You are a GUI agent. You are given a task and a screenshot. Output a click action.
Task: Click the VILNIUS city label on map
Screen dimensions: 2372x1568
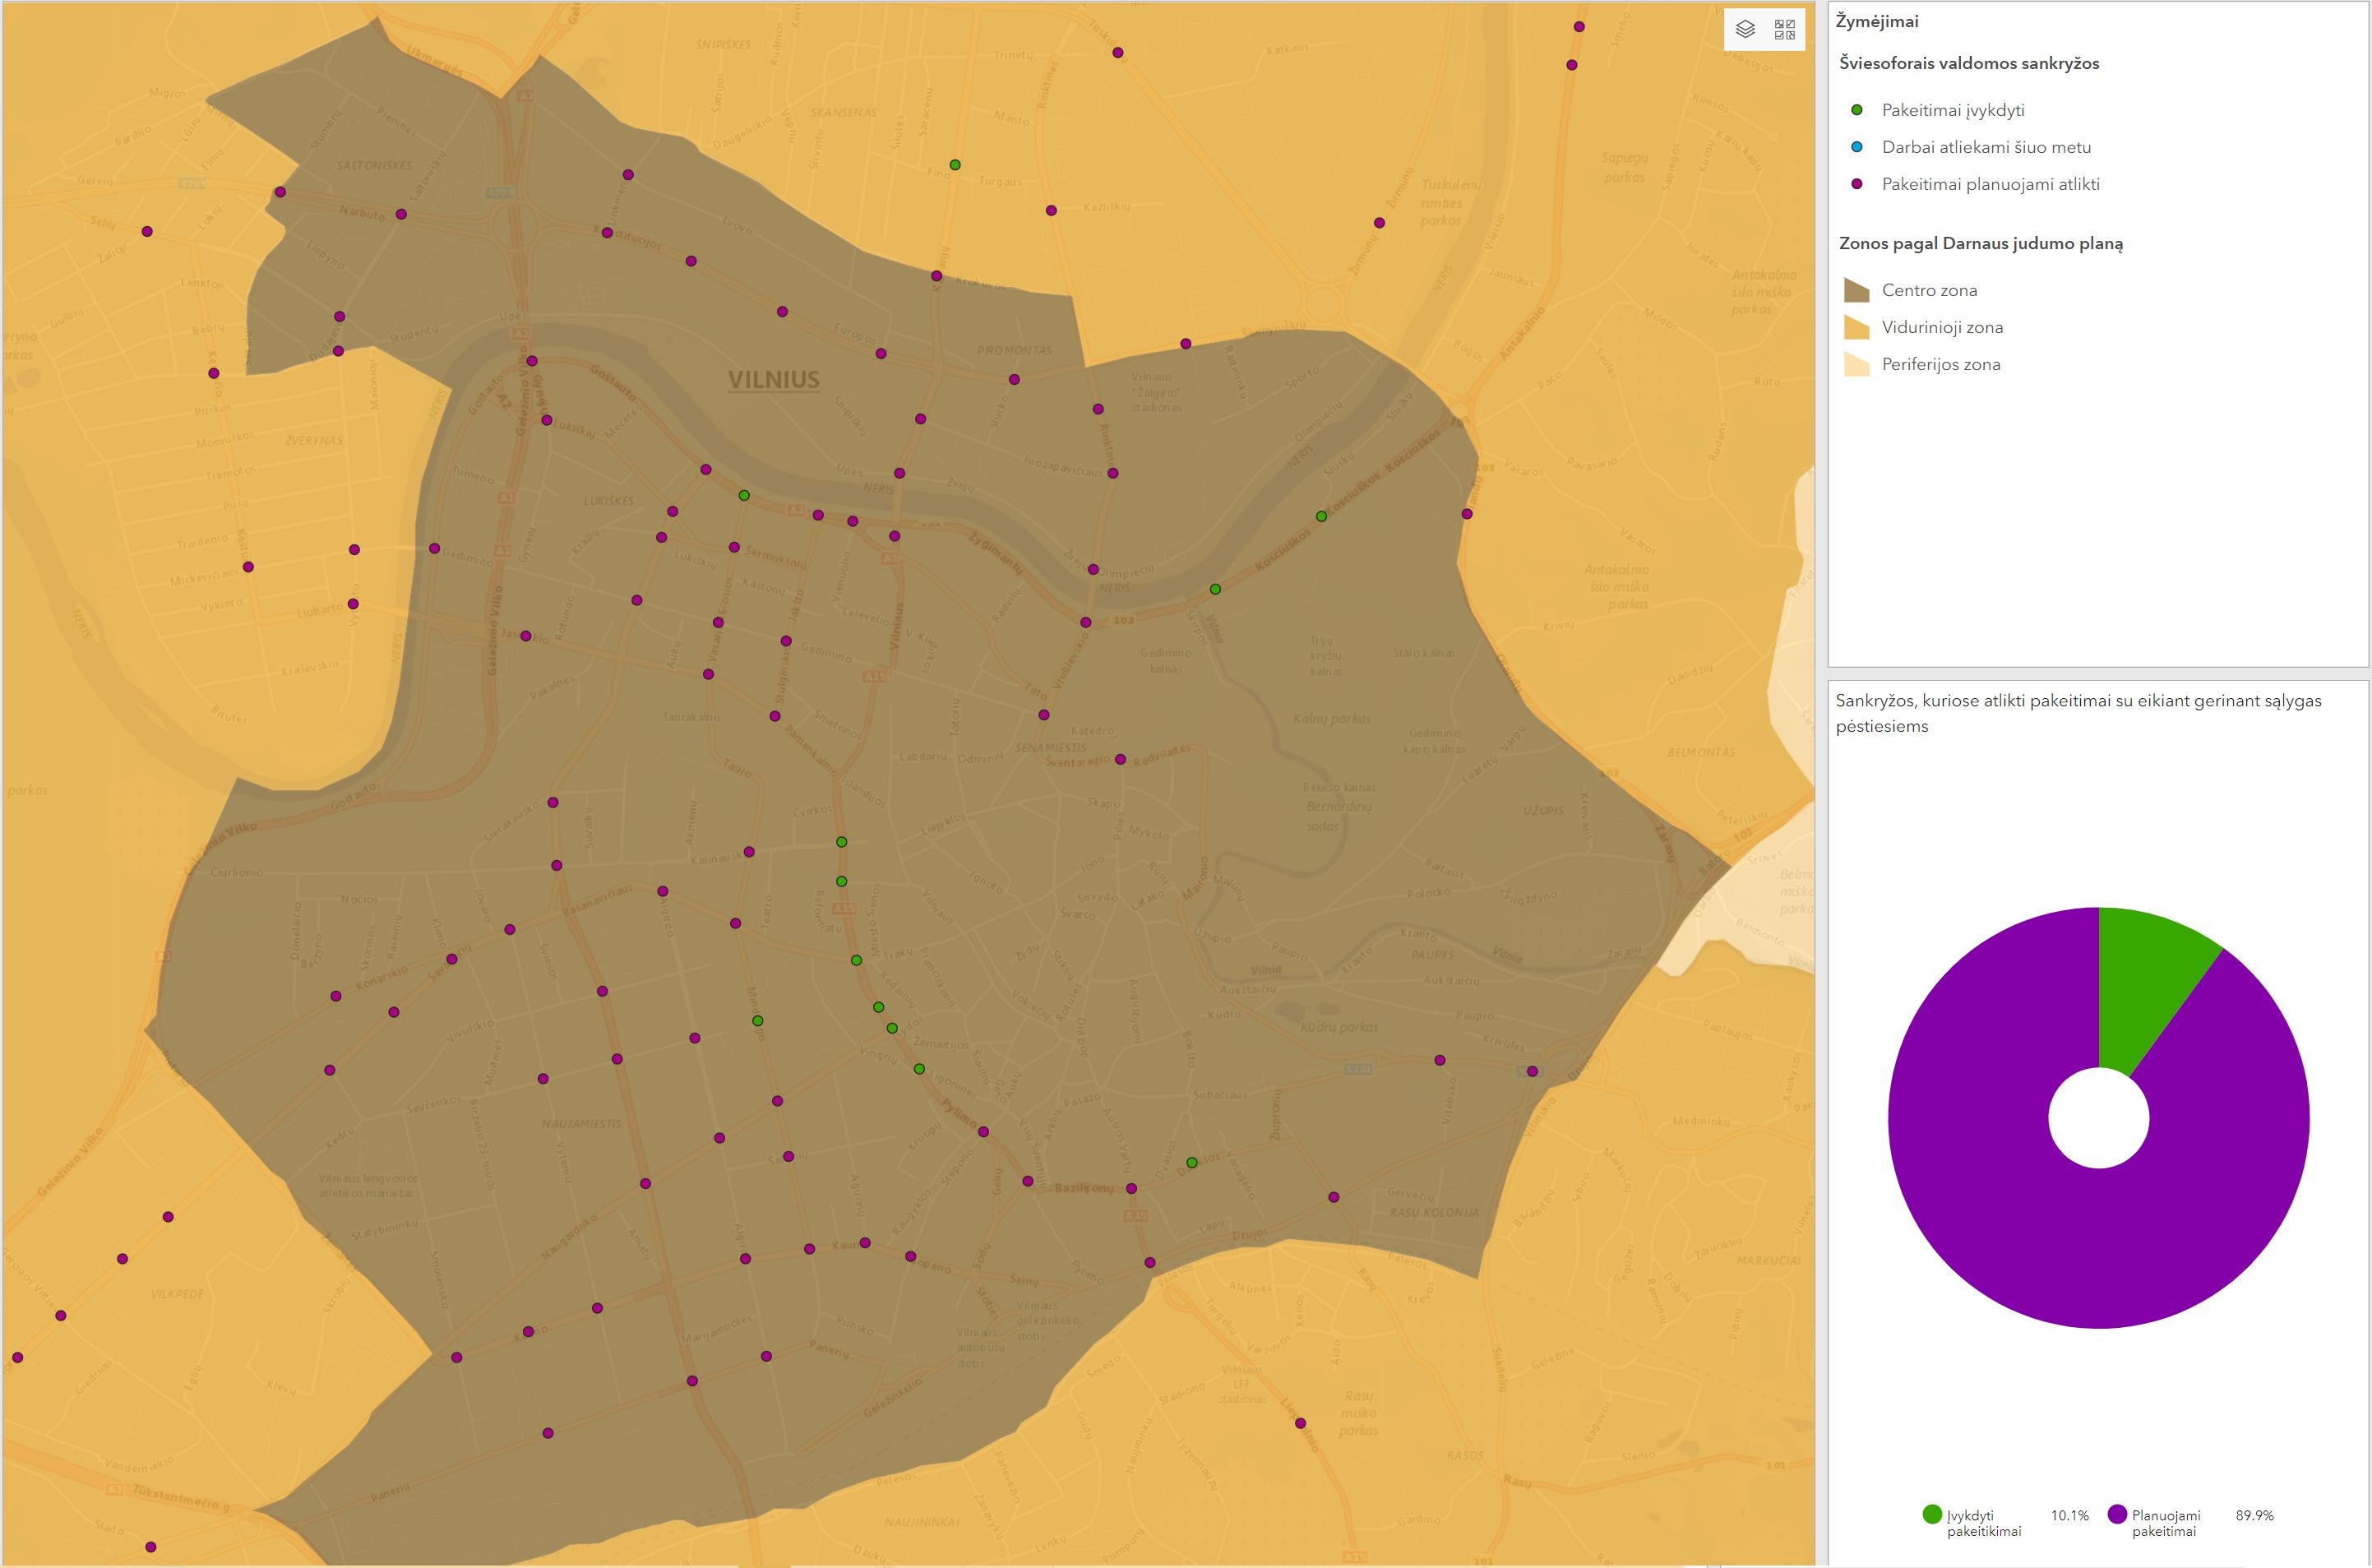coord(773,380)
